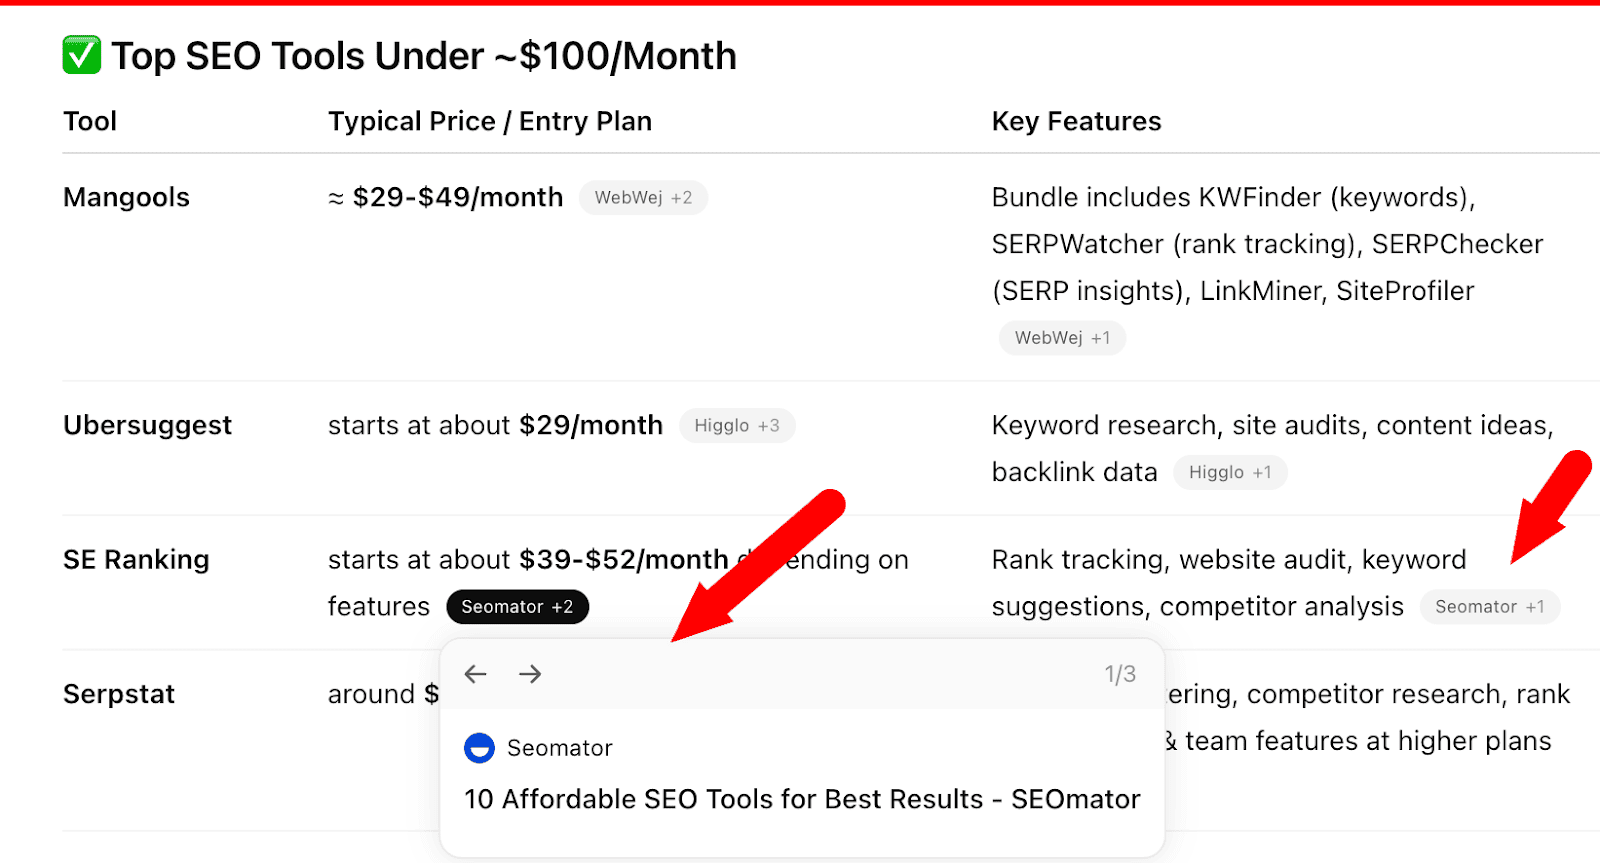Click the forward arrow in citation popup
Viewport: 1600px width, 863px height.
(530, 674)
